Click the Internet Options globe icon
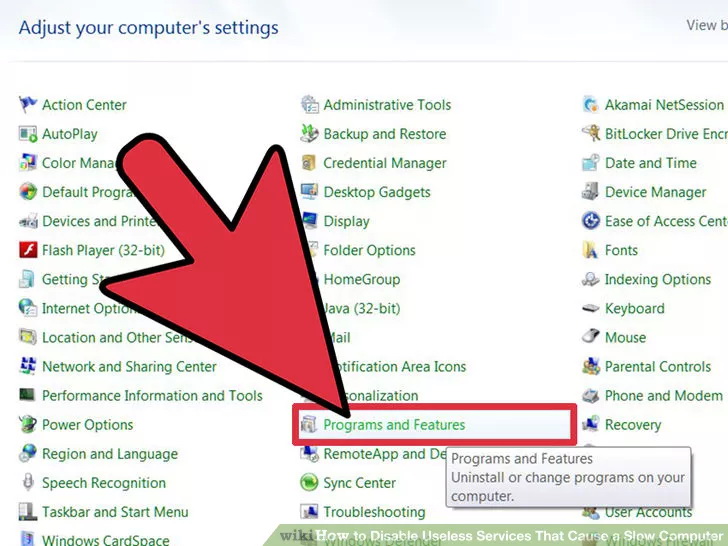Viewport: 728px width, 546px height. tap(27, 308)
